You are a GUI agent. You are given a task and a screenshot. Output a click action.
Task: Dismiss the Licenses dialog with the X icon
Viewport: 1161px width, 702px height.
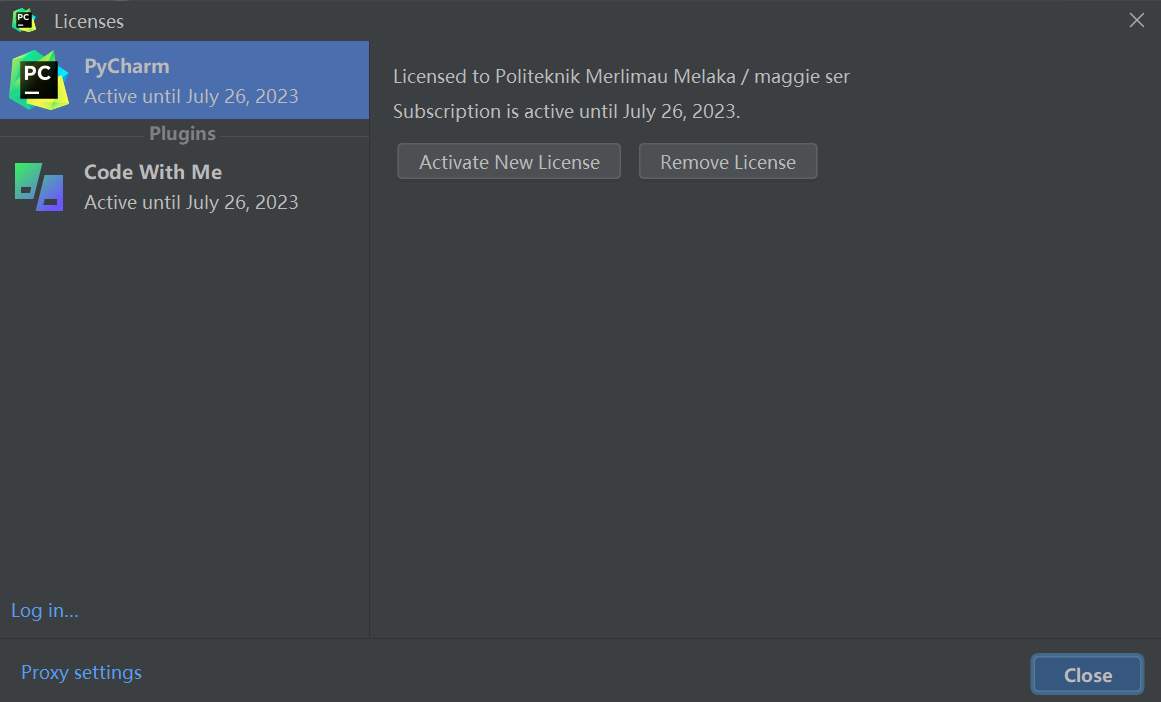pos(1137,20)
